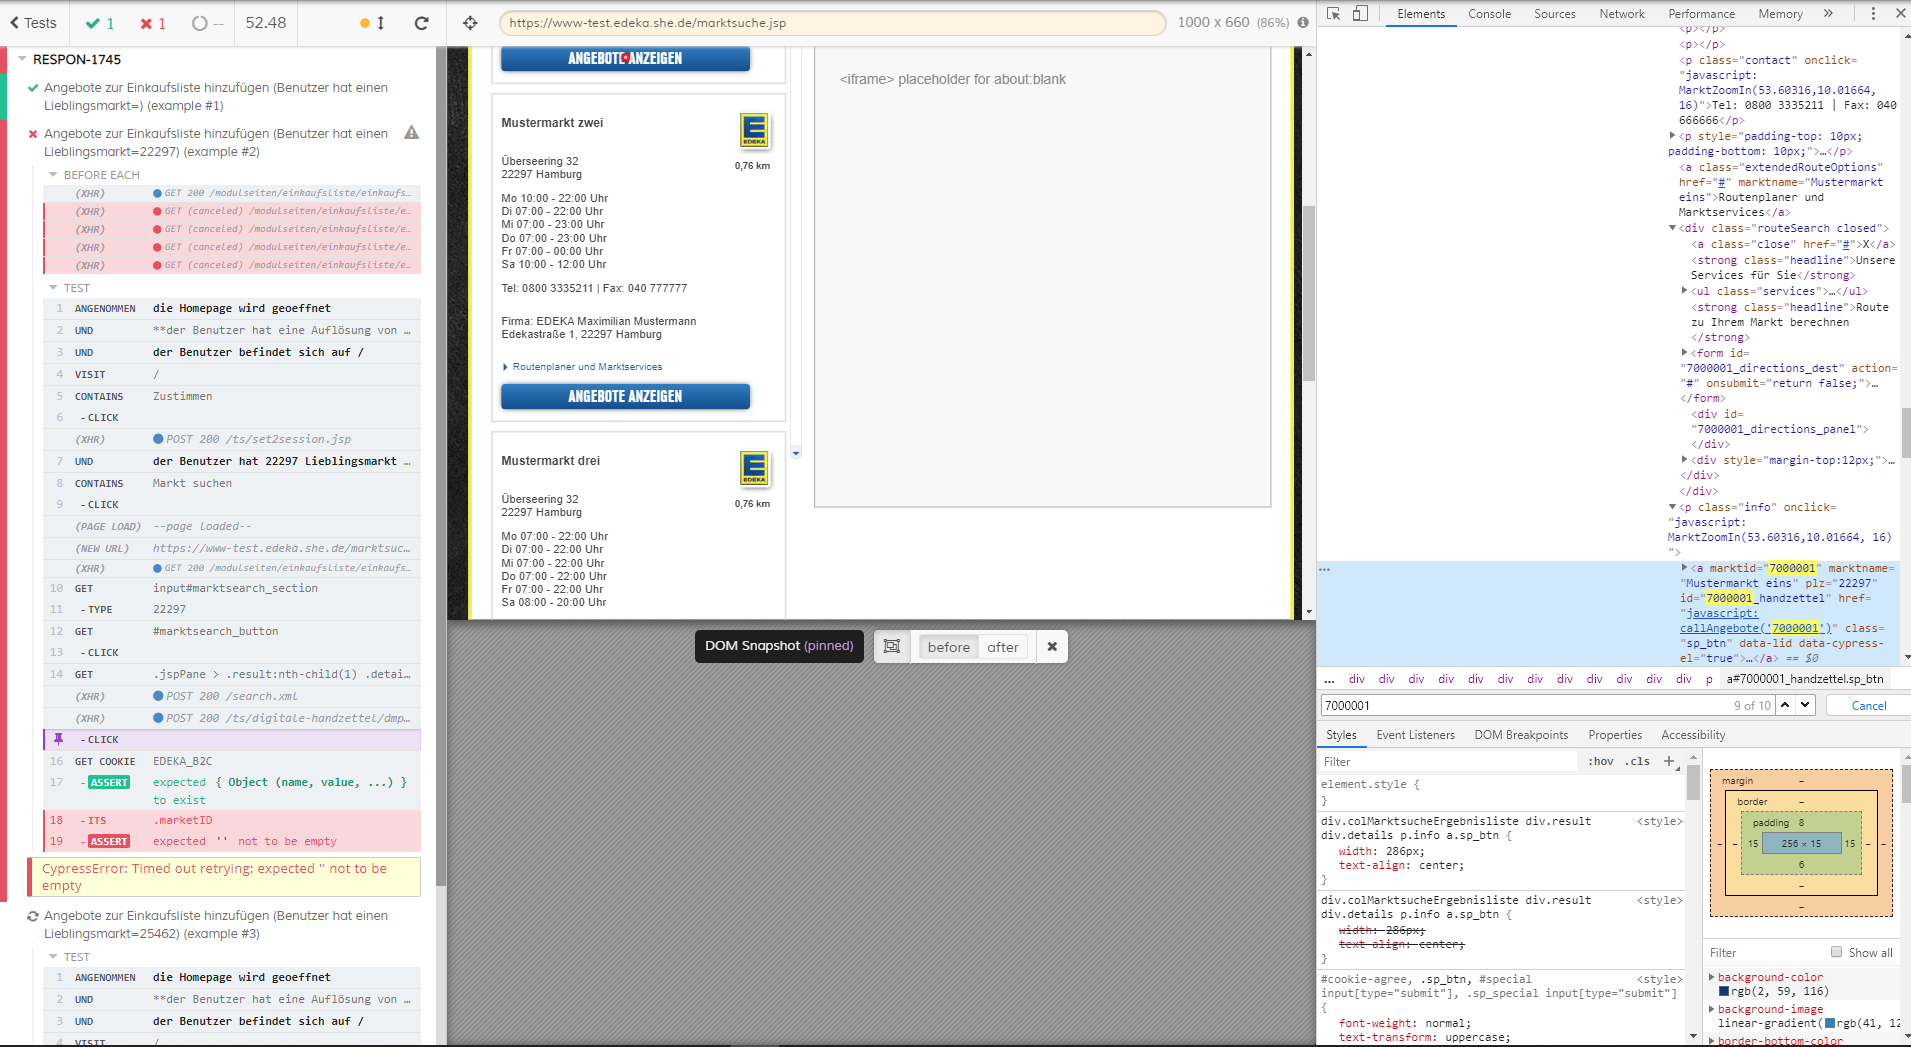Open the Properties pane

click(x=1615, y=735)
